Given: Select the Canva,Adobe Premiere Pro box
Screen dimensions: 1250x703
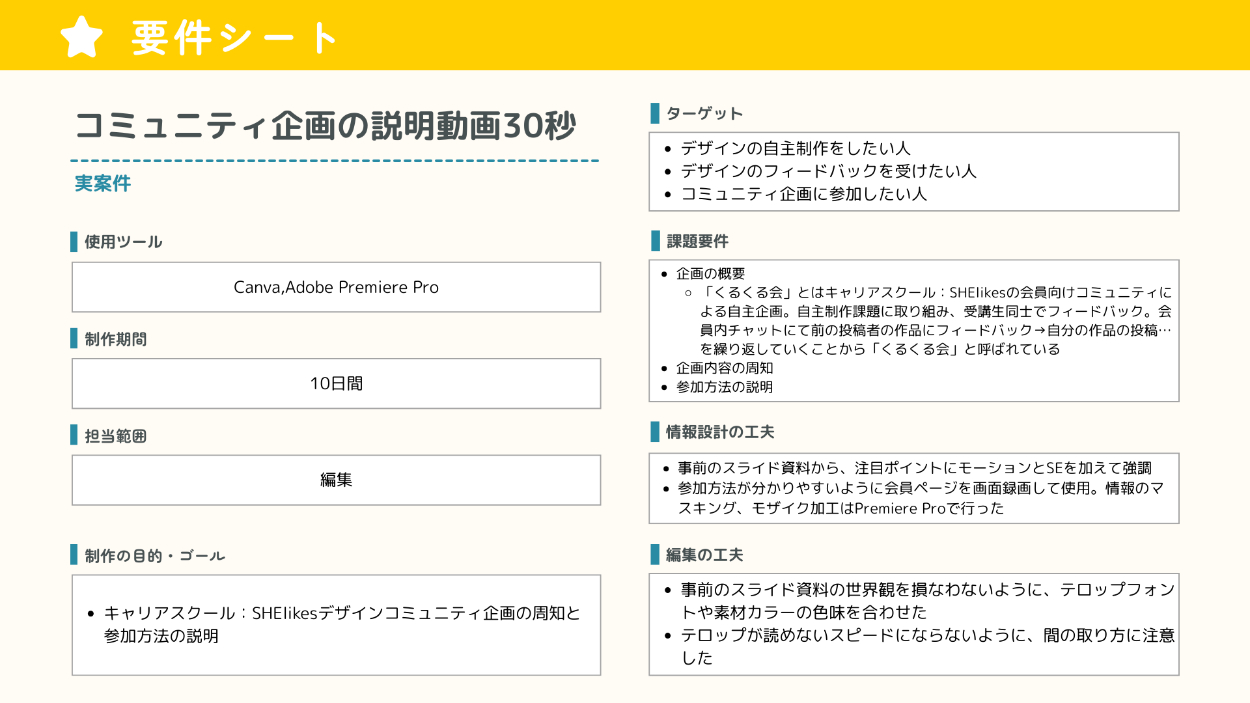Looking at the screenshot, I should tap(336, 287).
